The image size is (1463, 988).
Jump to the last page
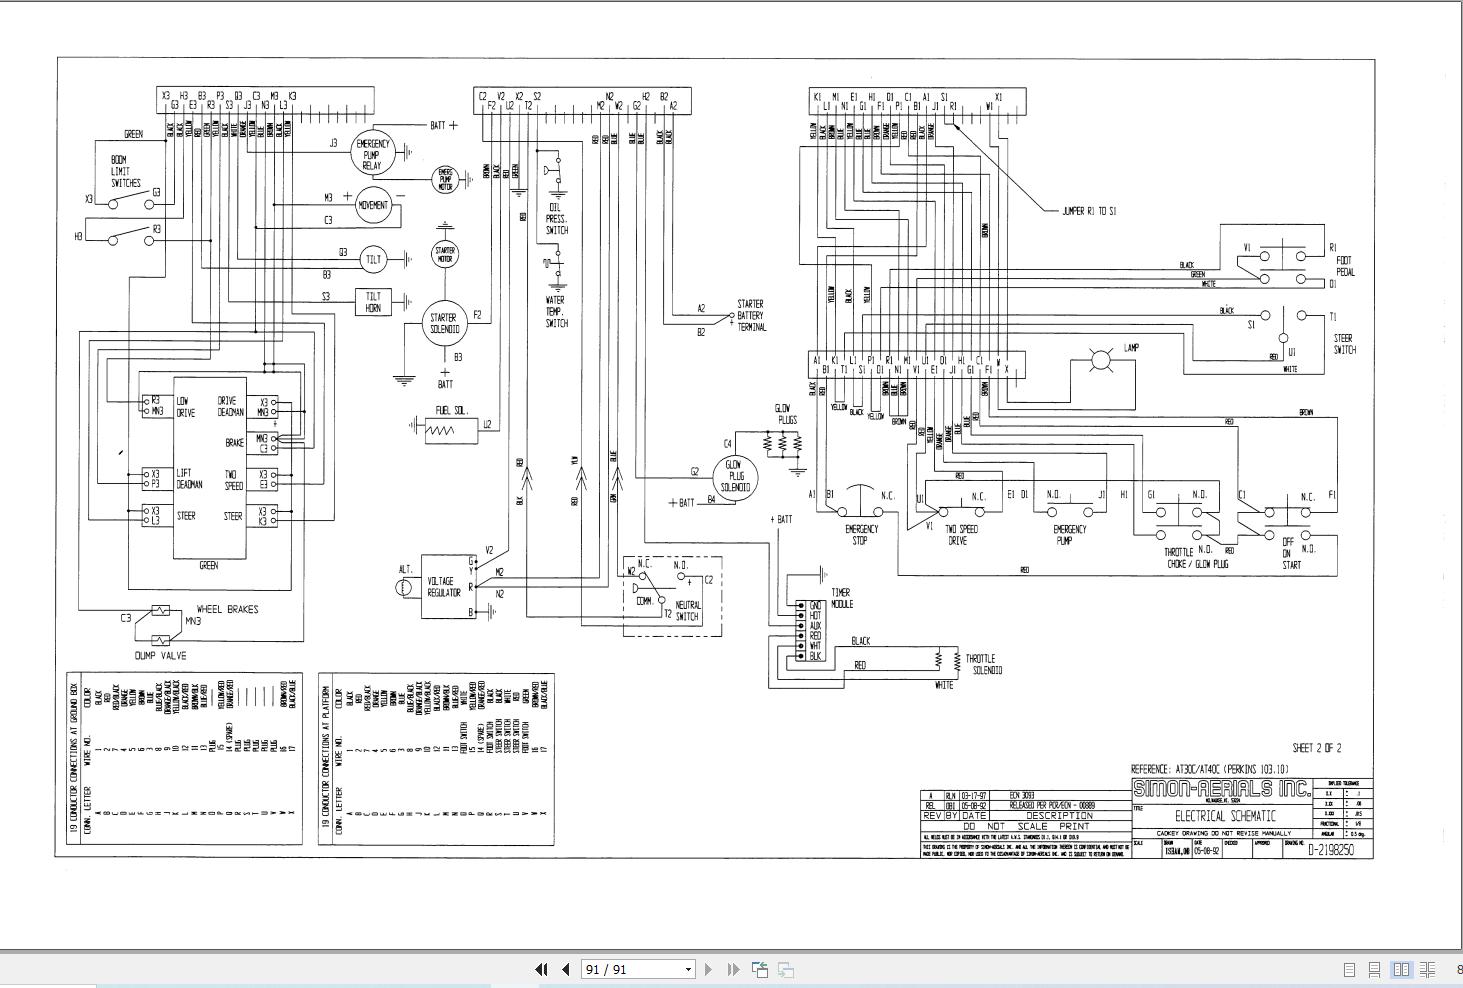pyautogui.click(x=733, y=969)
